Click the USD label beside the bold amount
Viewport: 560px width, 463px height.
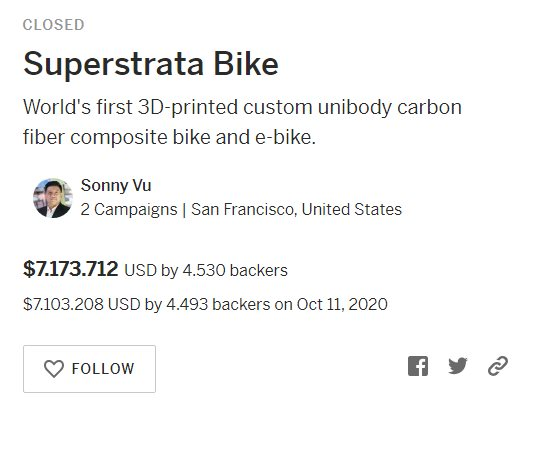point(140,270)
